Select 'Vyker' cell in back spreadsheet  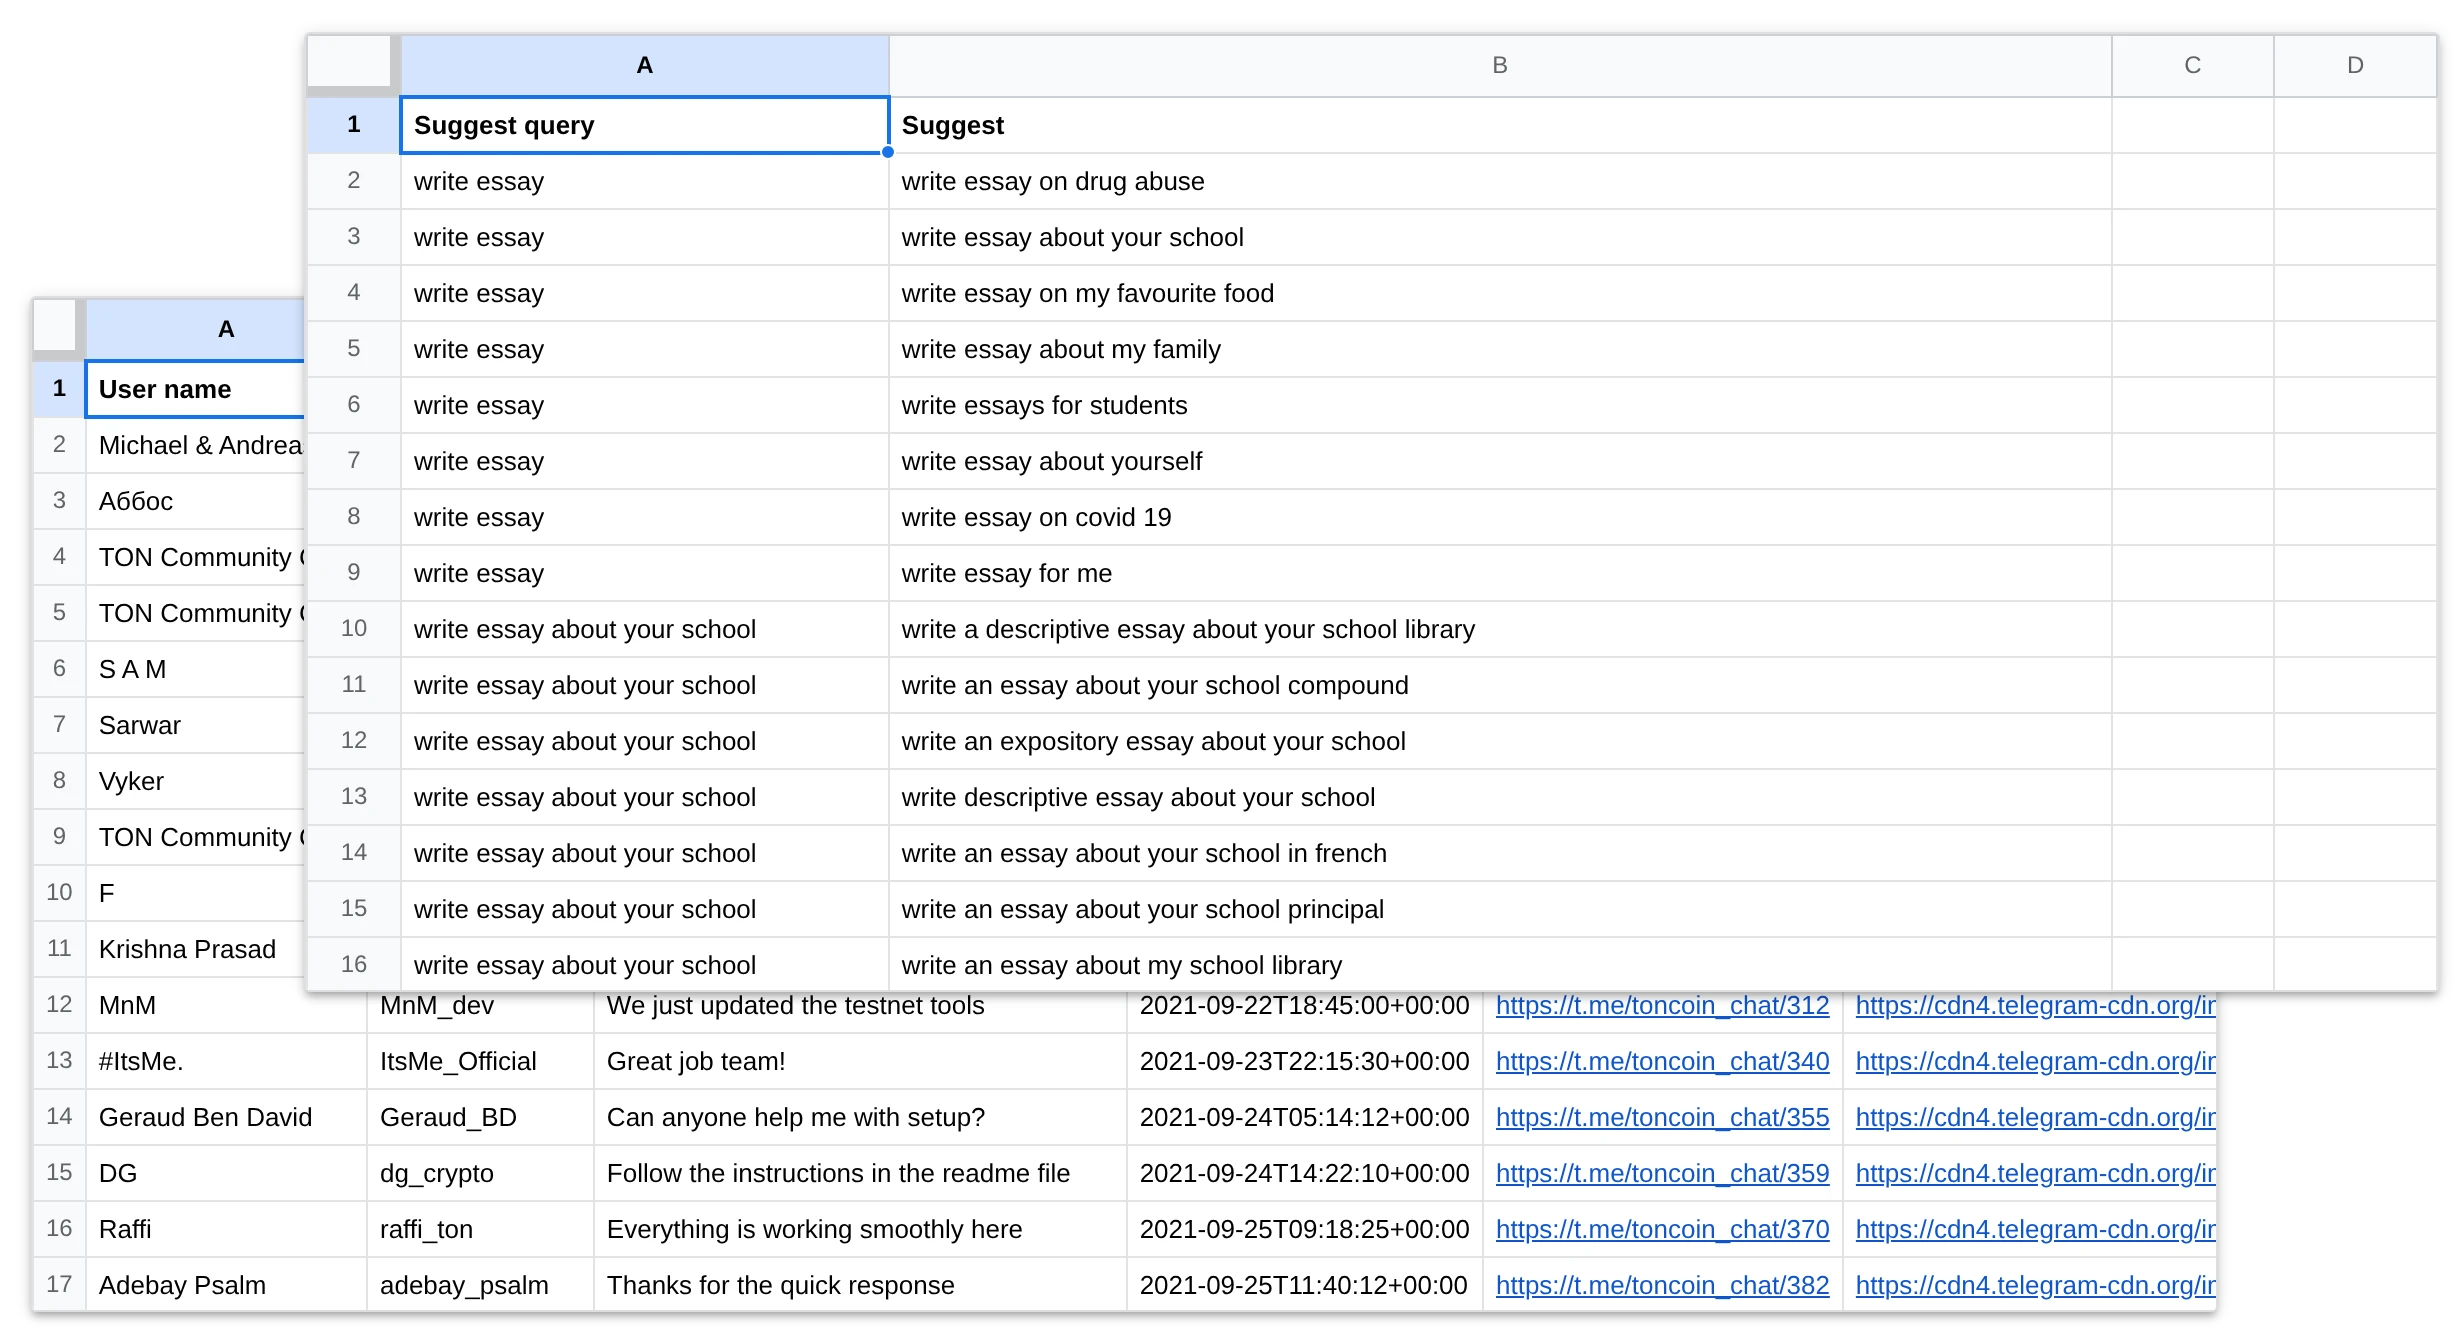click(195, 781)
